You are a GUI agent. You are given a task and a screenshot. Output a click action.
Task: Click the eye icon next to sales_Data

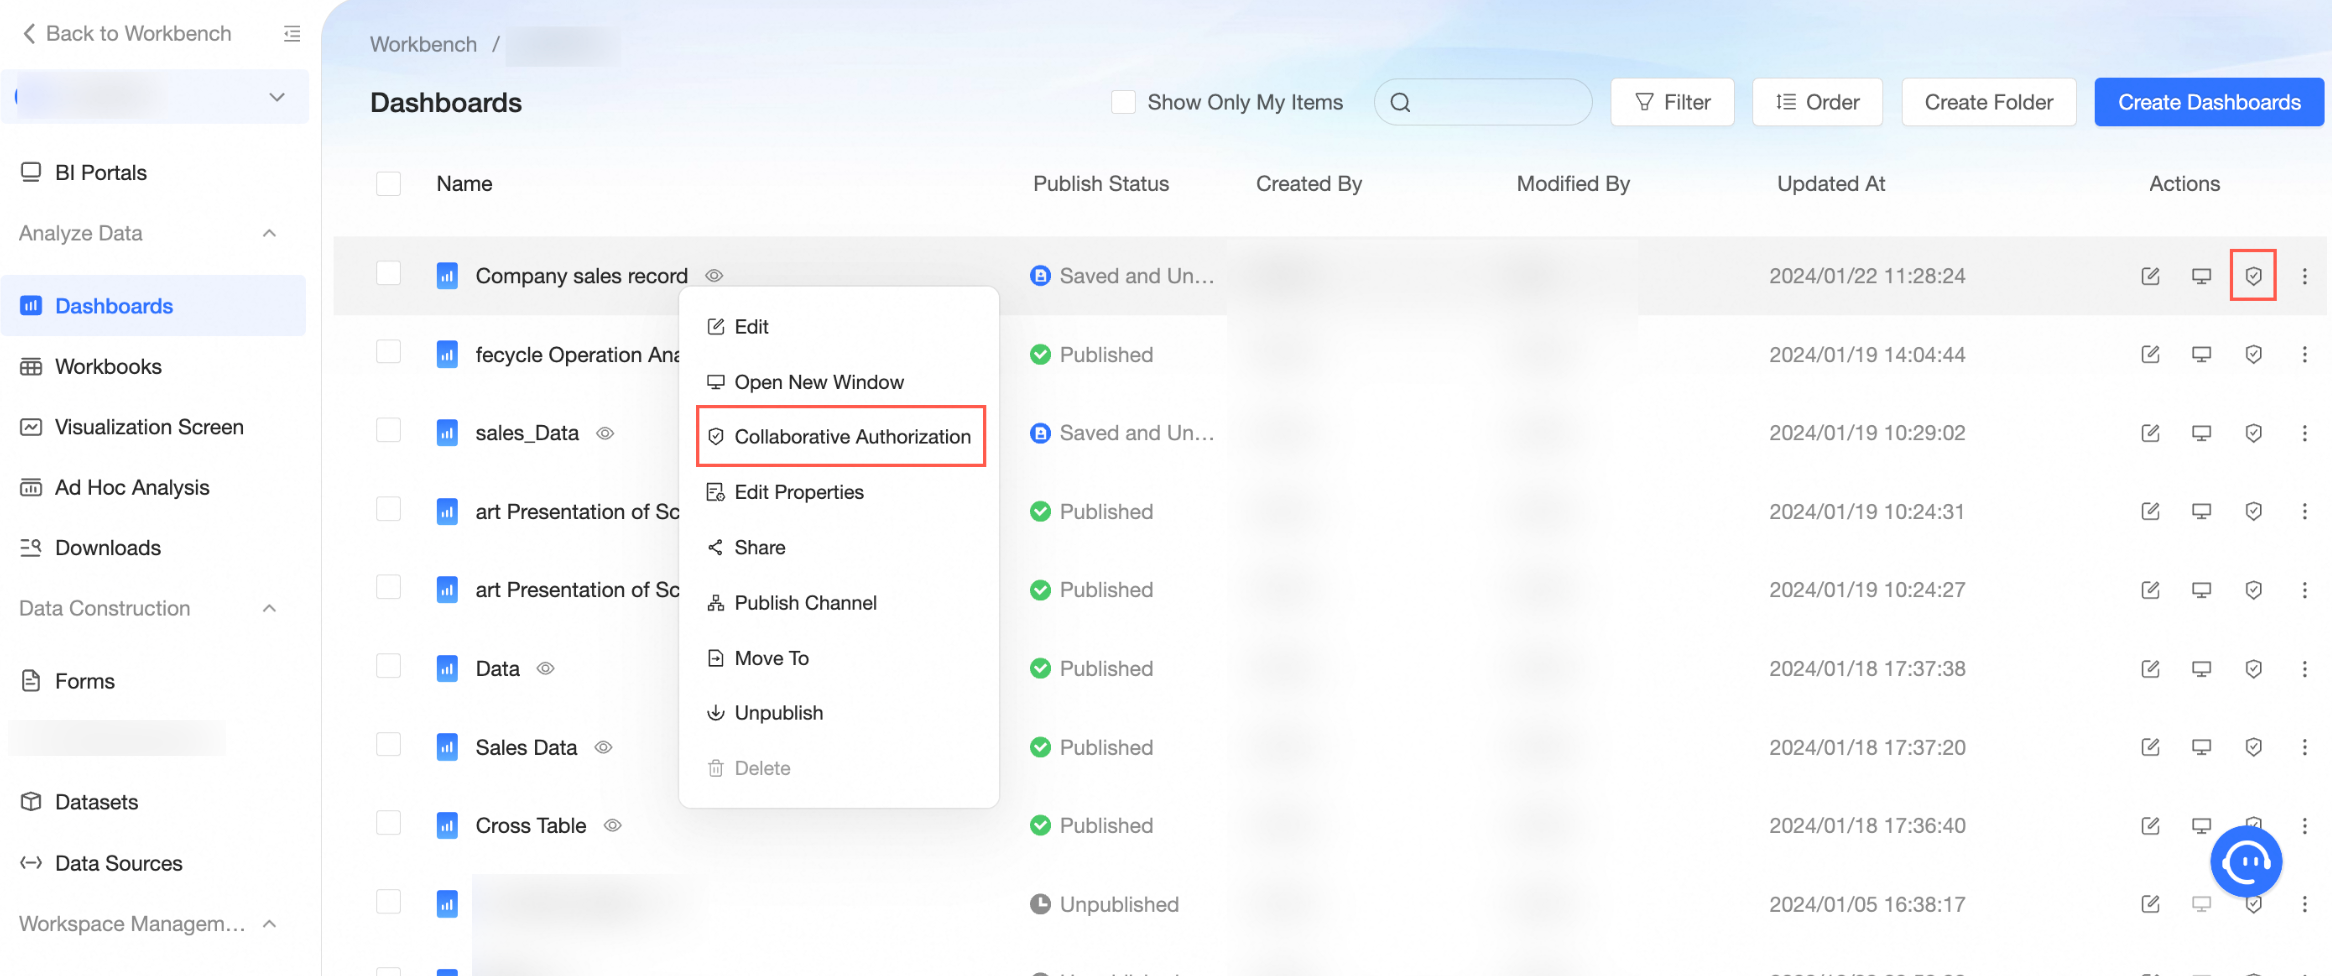(x=605, y=433)
